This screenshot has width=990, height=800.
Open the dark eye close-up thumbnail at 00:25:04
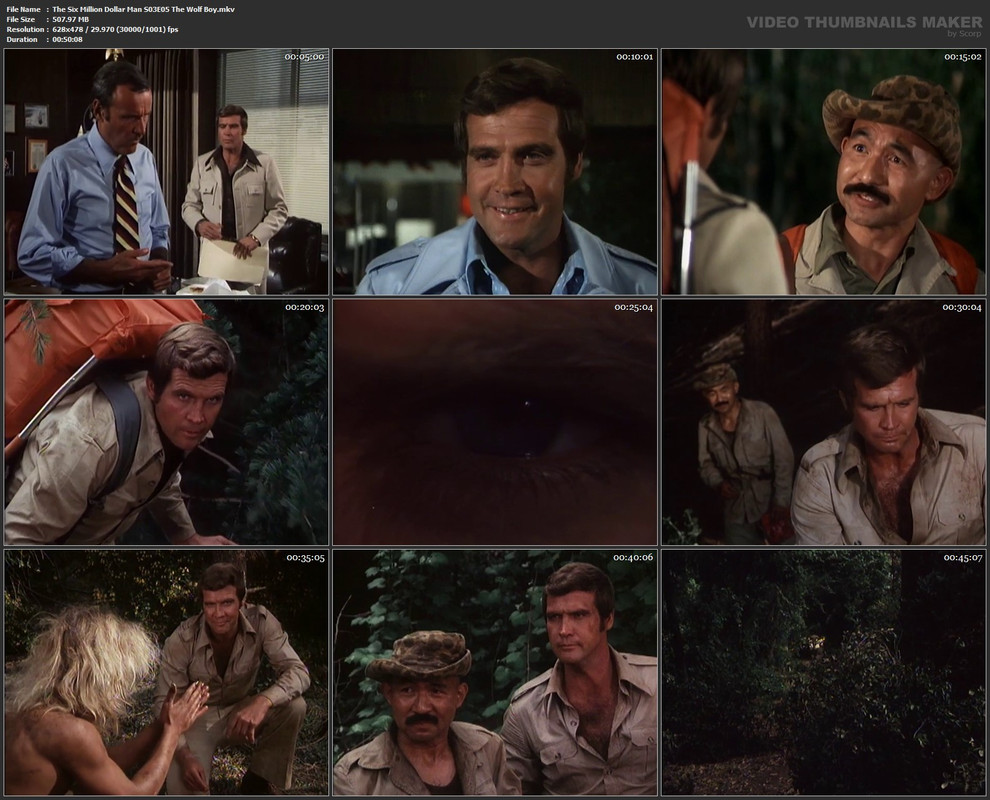tap(495, 422)
